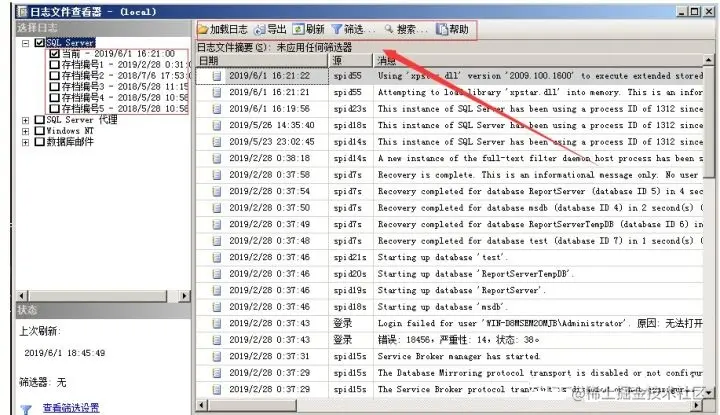
Task: Click log entry icon for 2019/5/26 14:35:40 row
Action: pos(217,125)
